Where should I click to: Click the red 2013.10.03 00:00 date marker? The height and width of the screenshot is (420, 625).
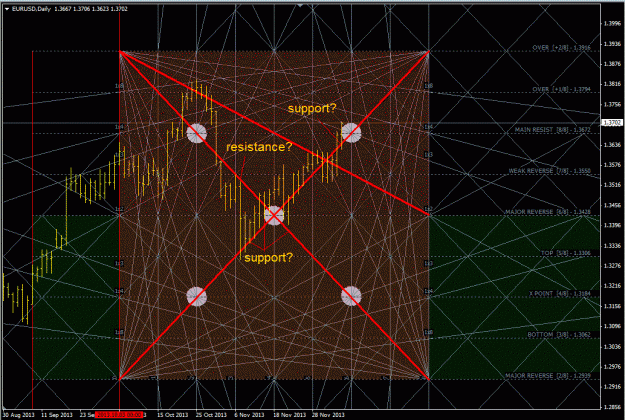119,415
